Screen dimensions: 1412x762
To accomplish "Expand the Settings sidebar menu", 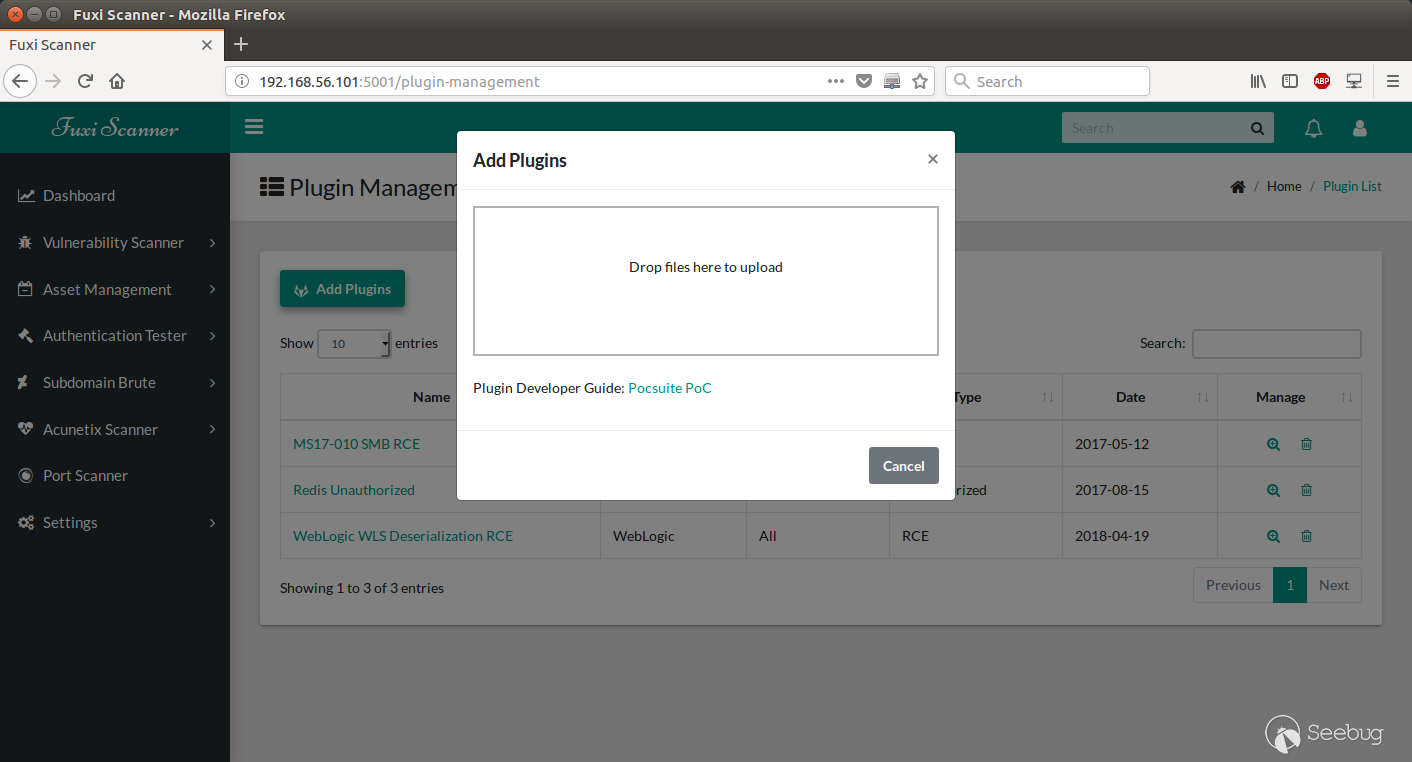I will coord(115,522).
